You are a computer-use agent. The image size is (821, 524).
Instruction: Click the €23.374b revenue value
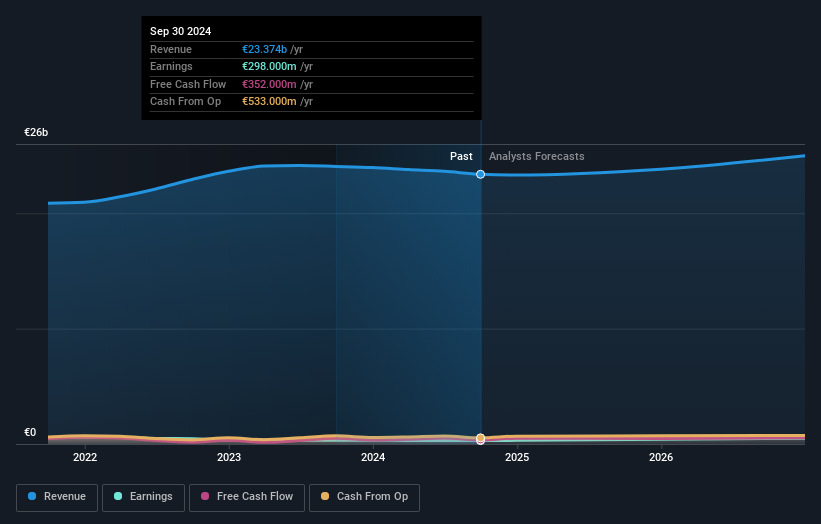tap(264, 49)
